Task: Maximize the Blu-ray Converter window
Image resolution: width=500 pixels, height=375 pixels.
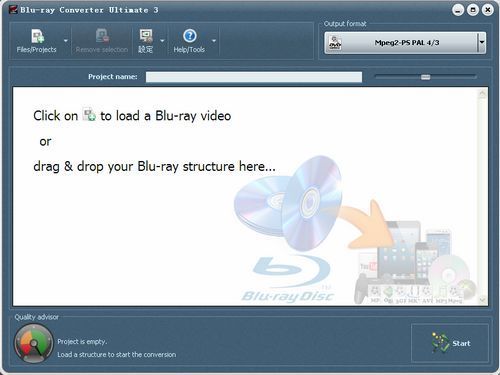Action: click(x=473, y=10)
